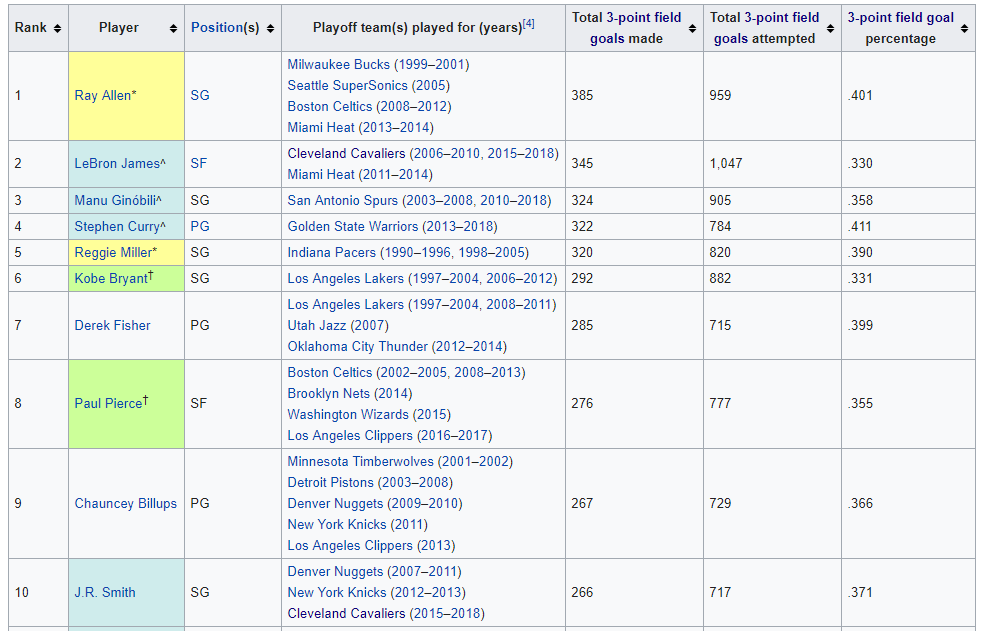This screenshot has height=631, width=982.
Task: Select Reggie Miller's 320 goals made
Action: point(582,252)
